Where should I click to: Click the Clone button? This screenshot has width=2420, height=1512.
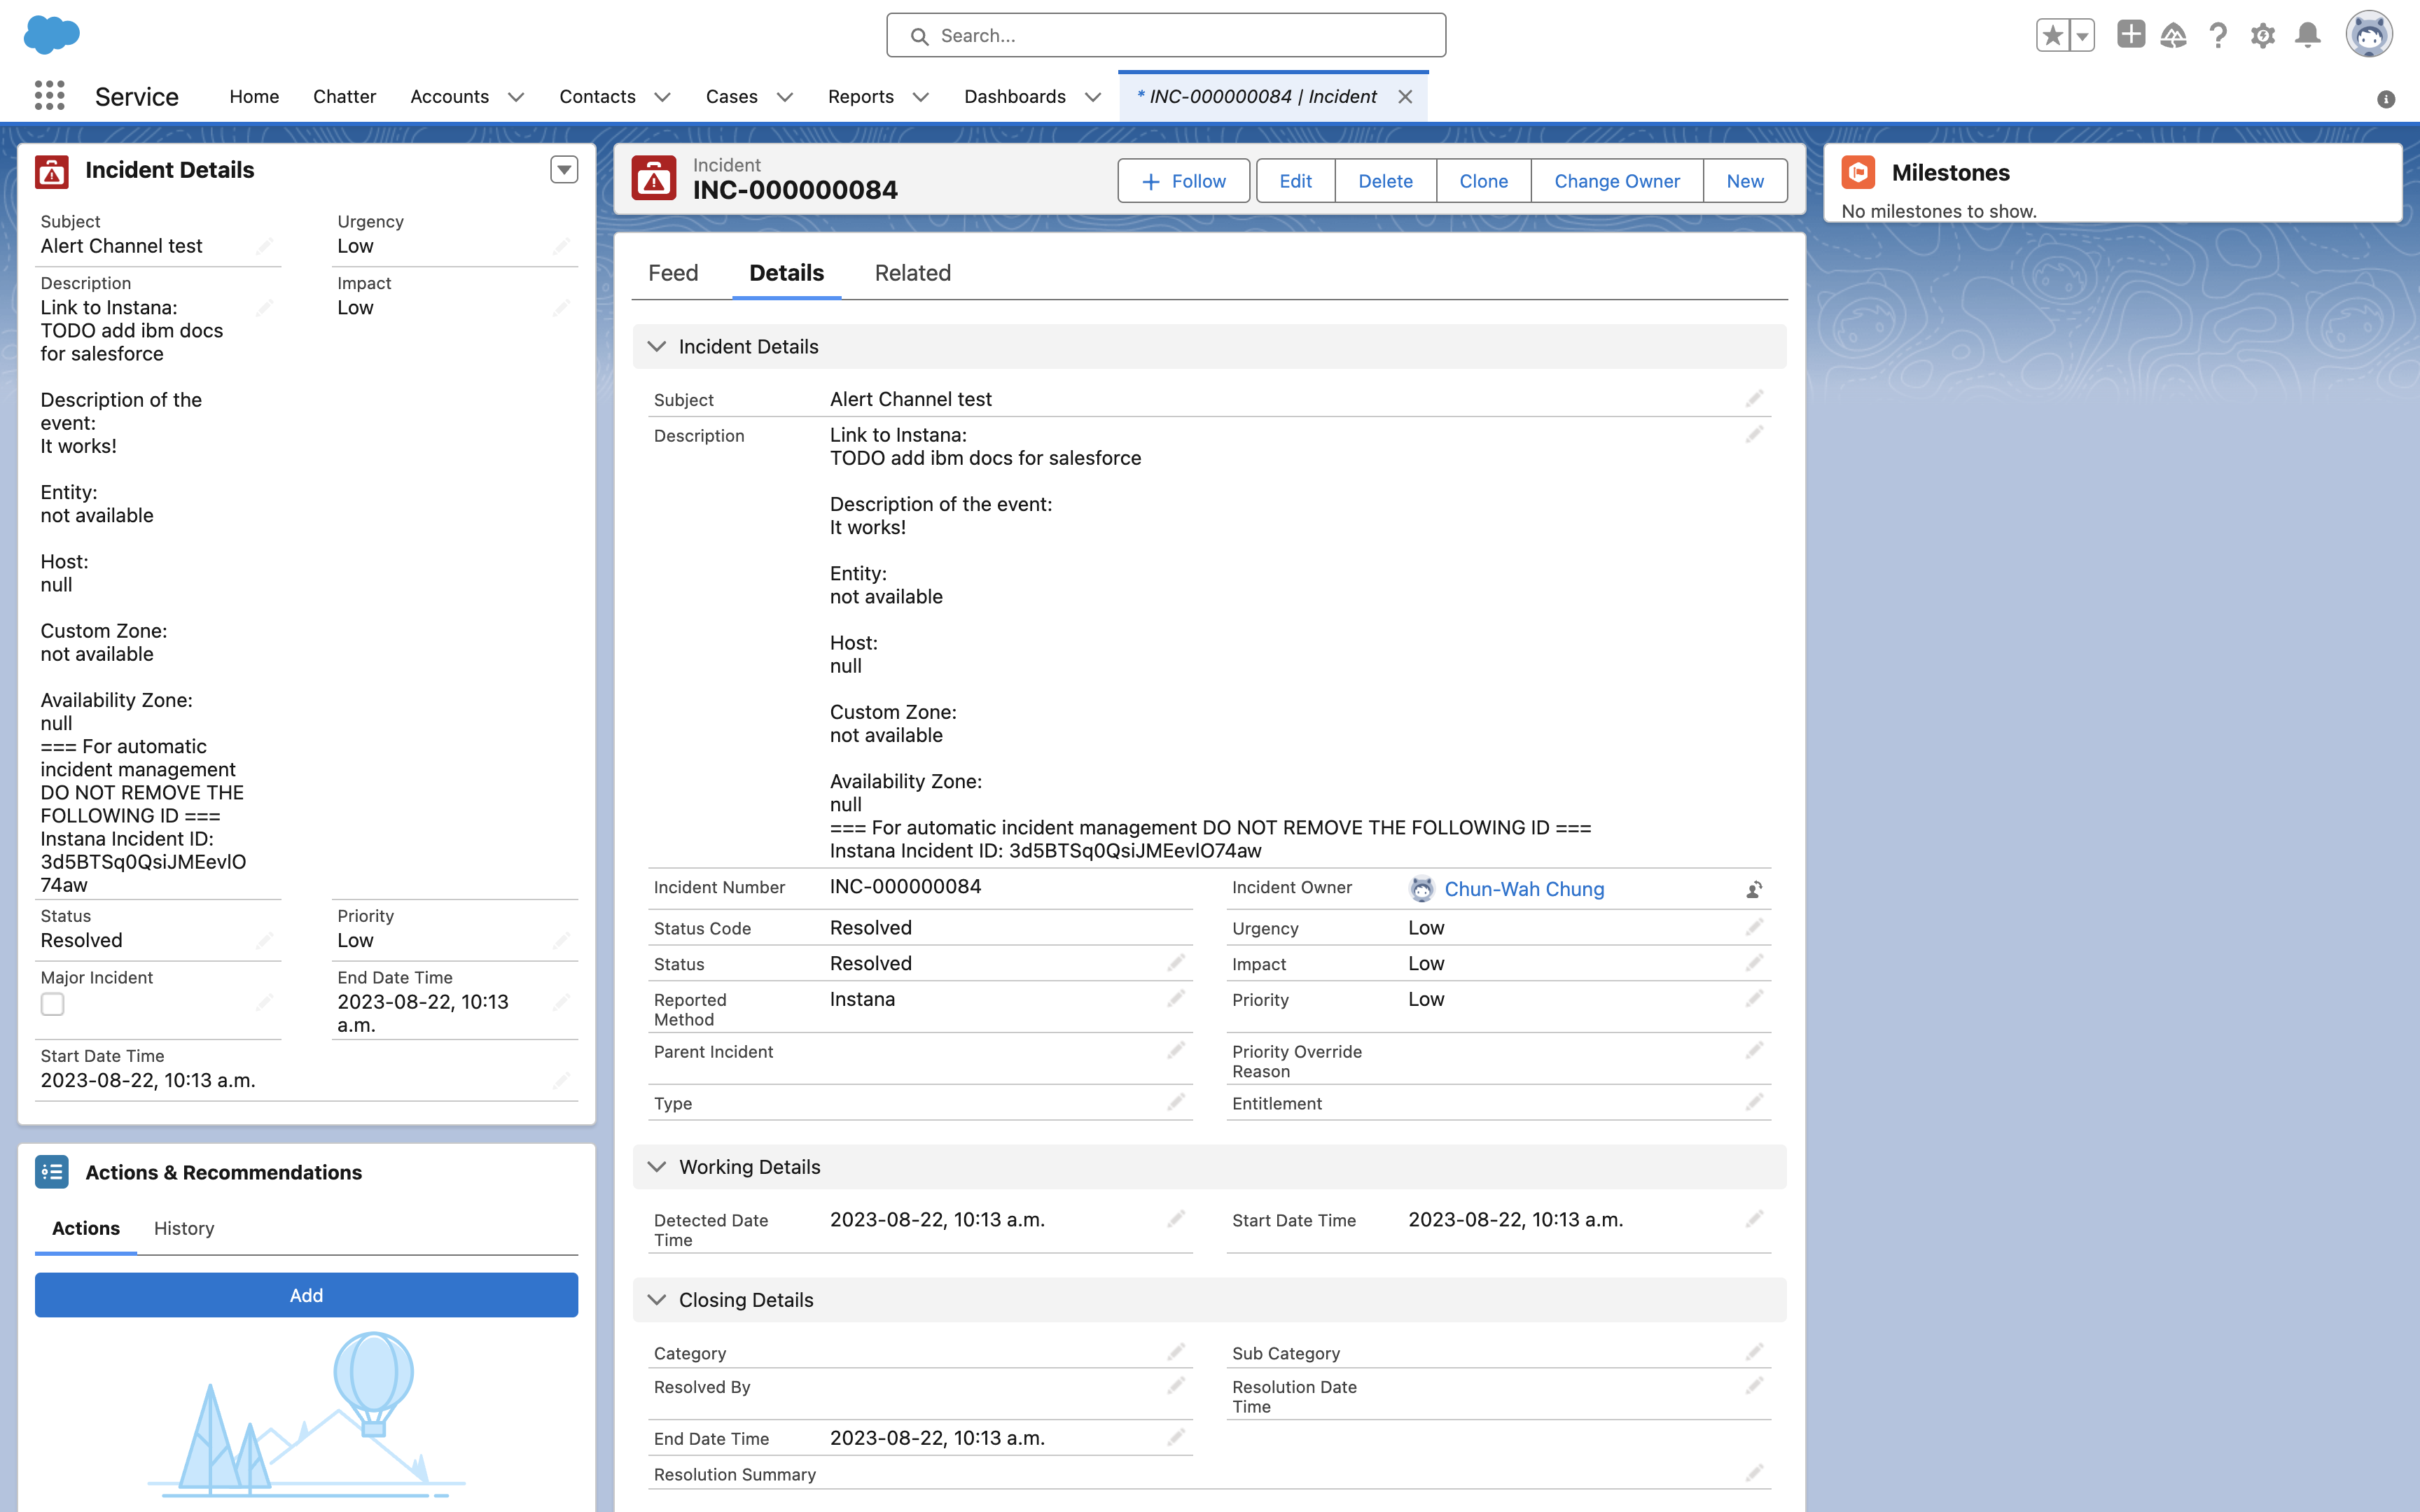(1483, 181)
